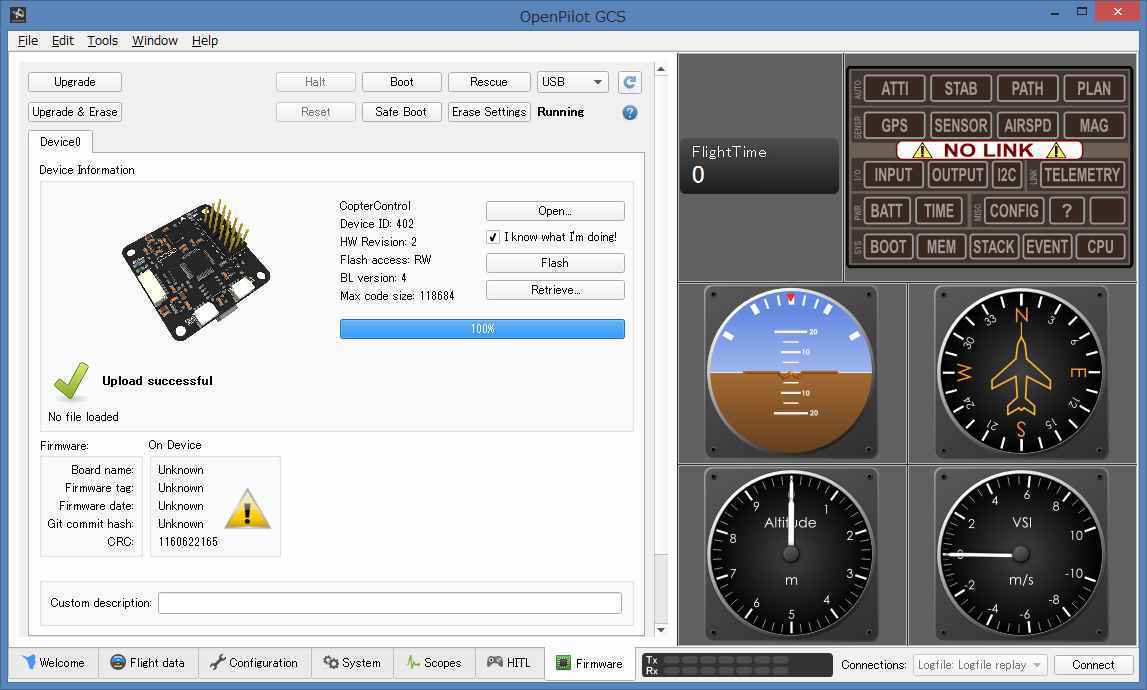Click the TELEMETRY status indicator

point(1082,175)
